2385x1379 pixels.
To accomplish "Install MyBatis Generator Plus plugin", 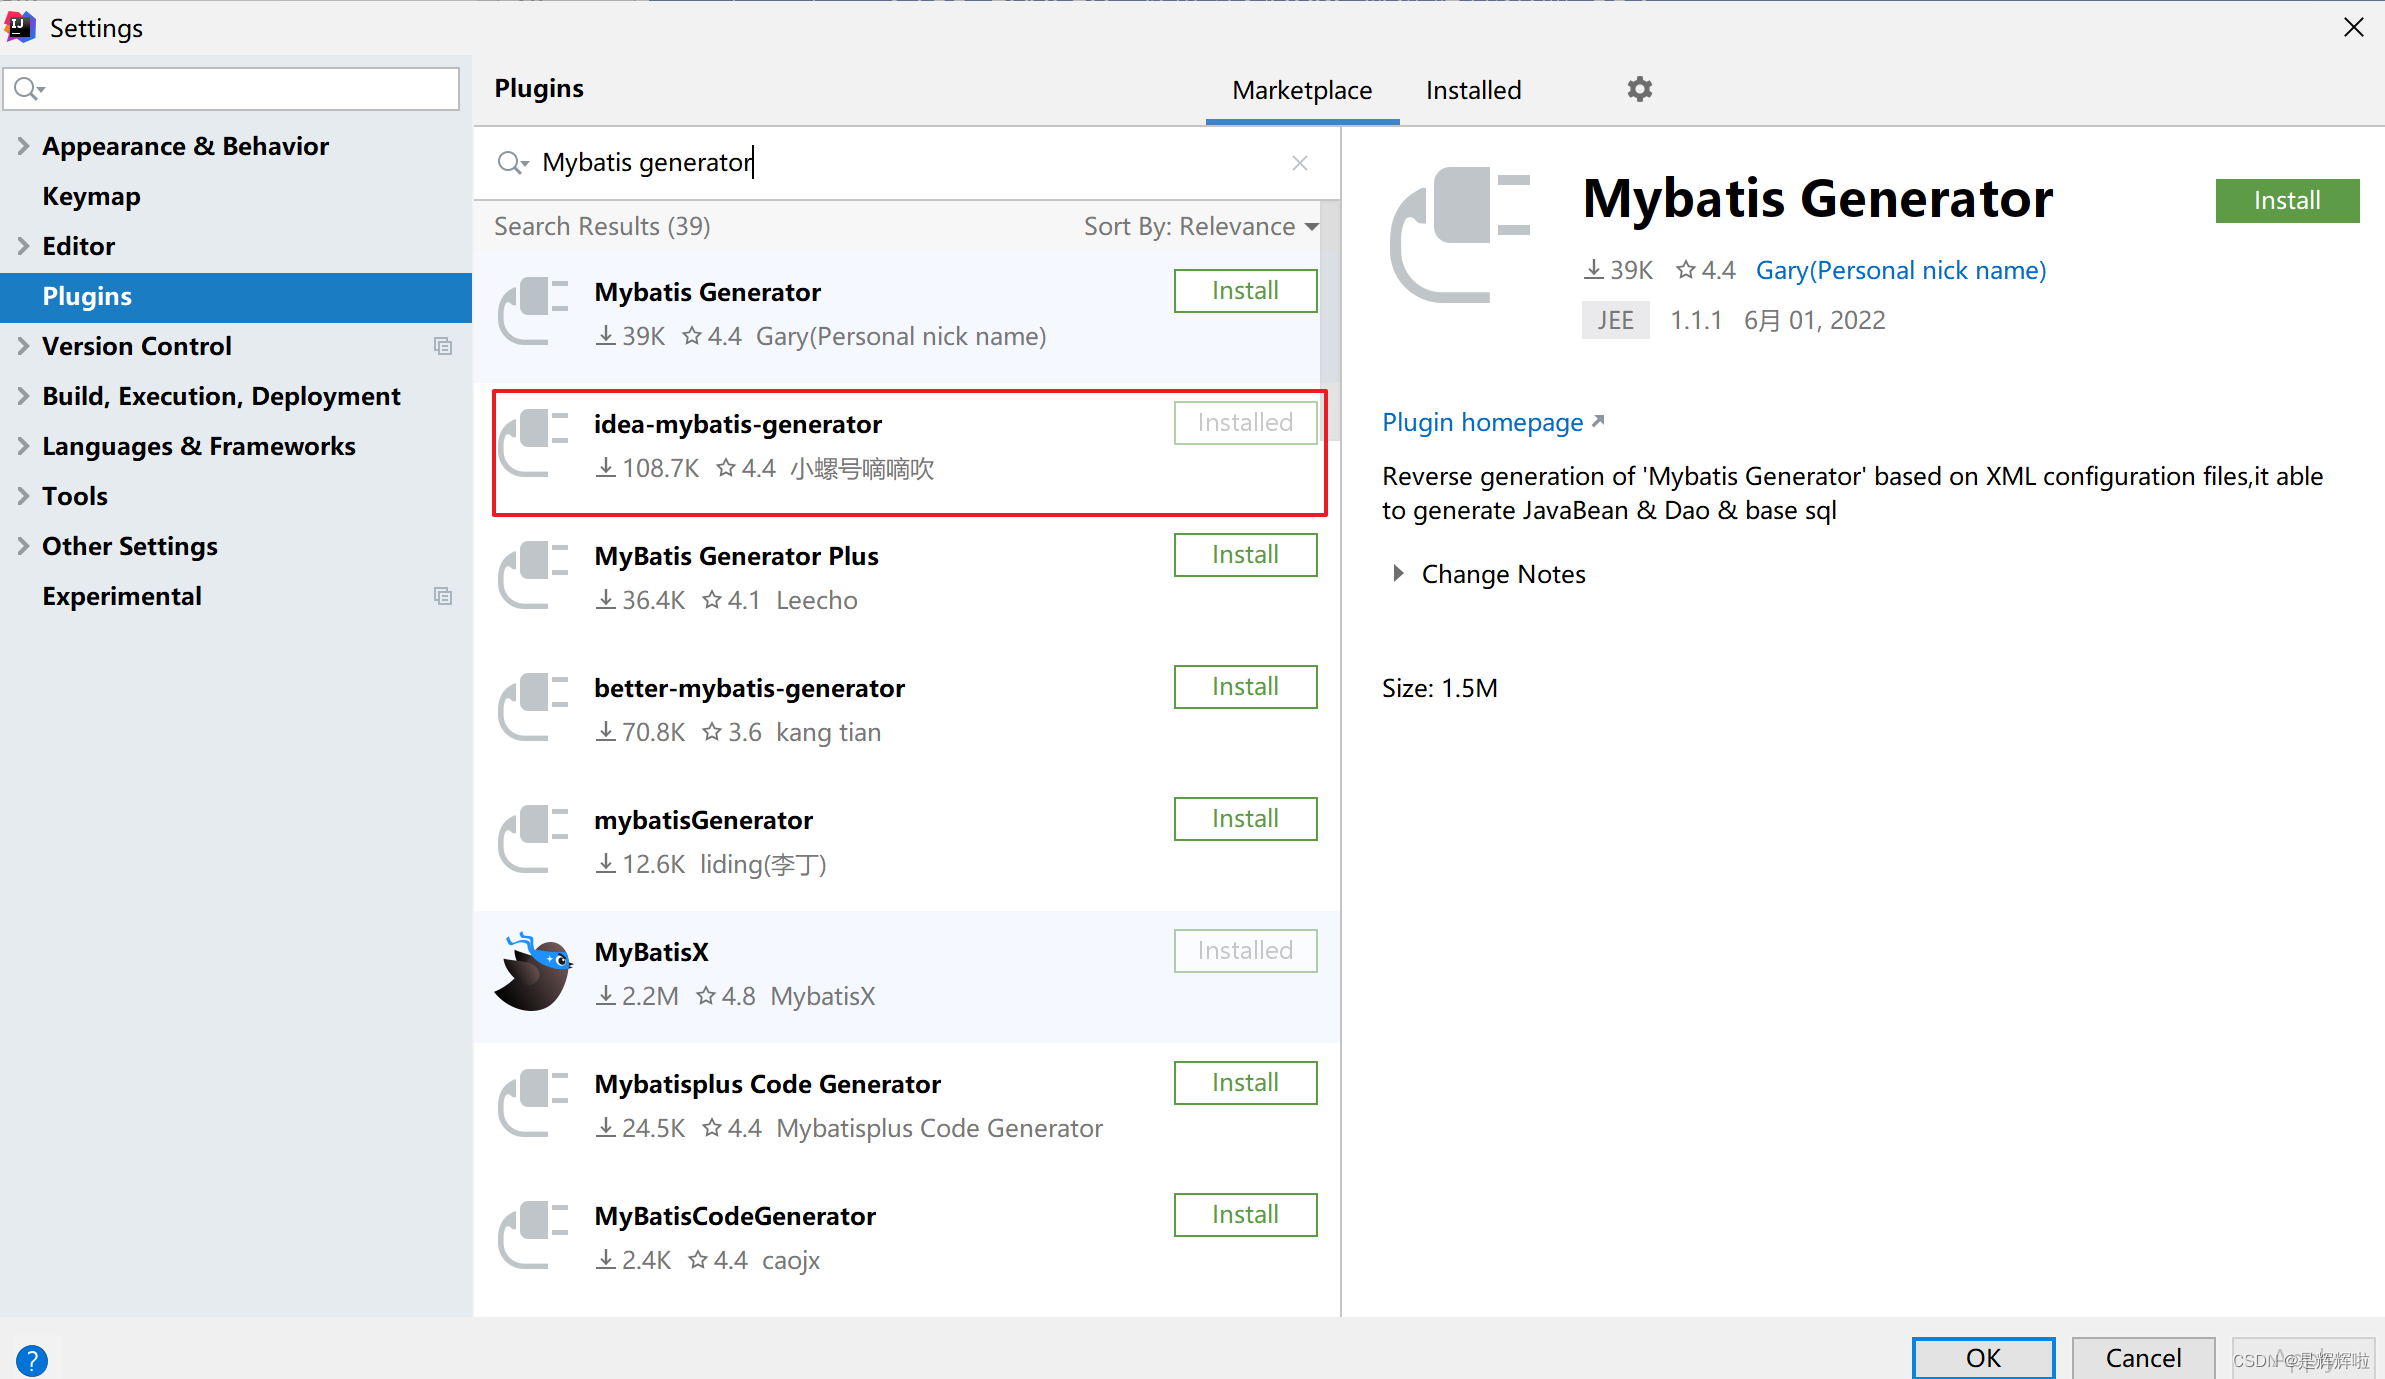I will pos(1244,555).
